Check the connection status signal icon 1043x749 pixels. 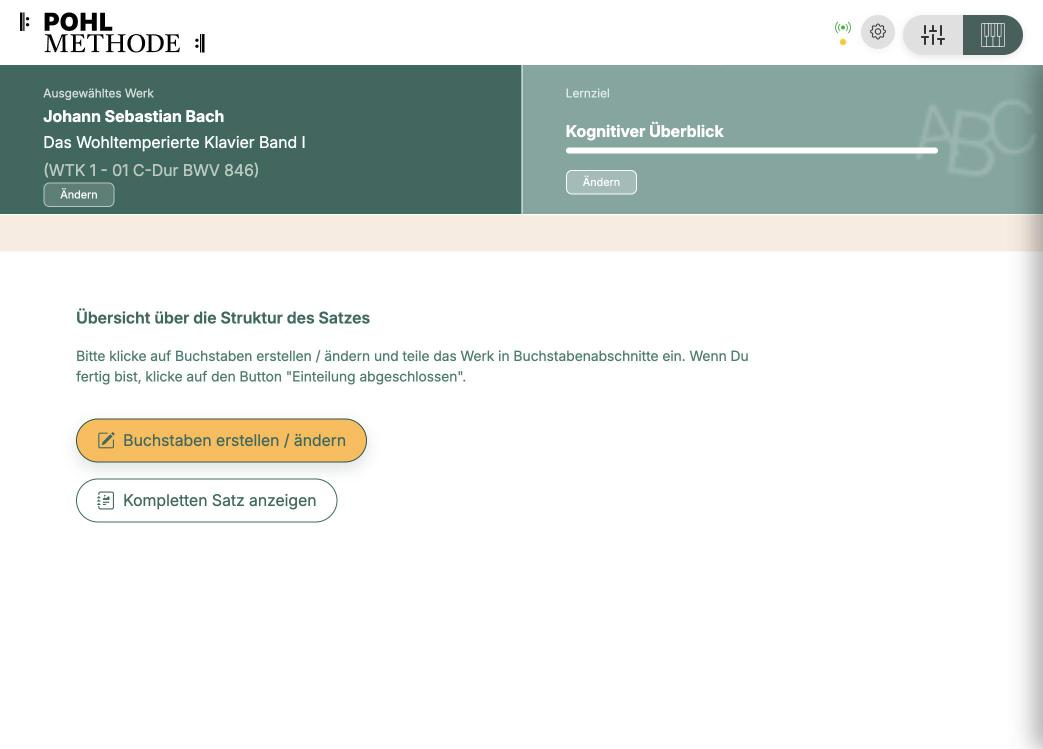coord(843,28)
